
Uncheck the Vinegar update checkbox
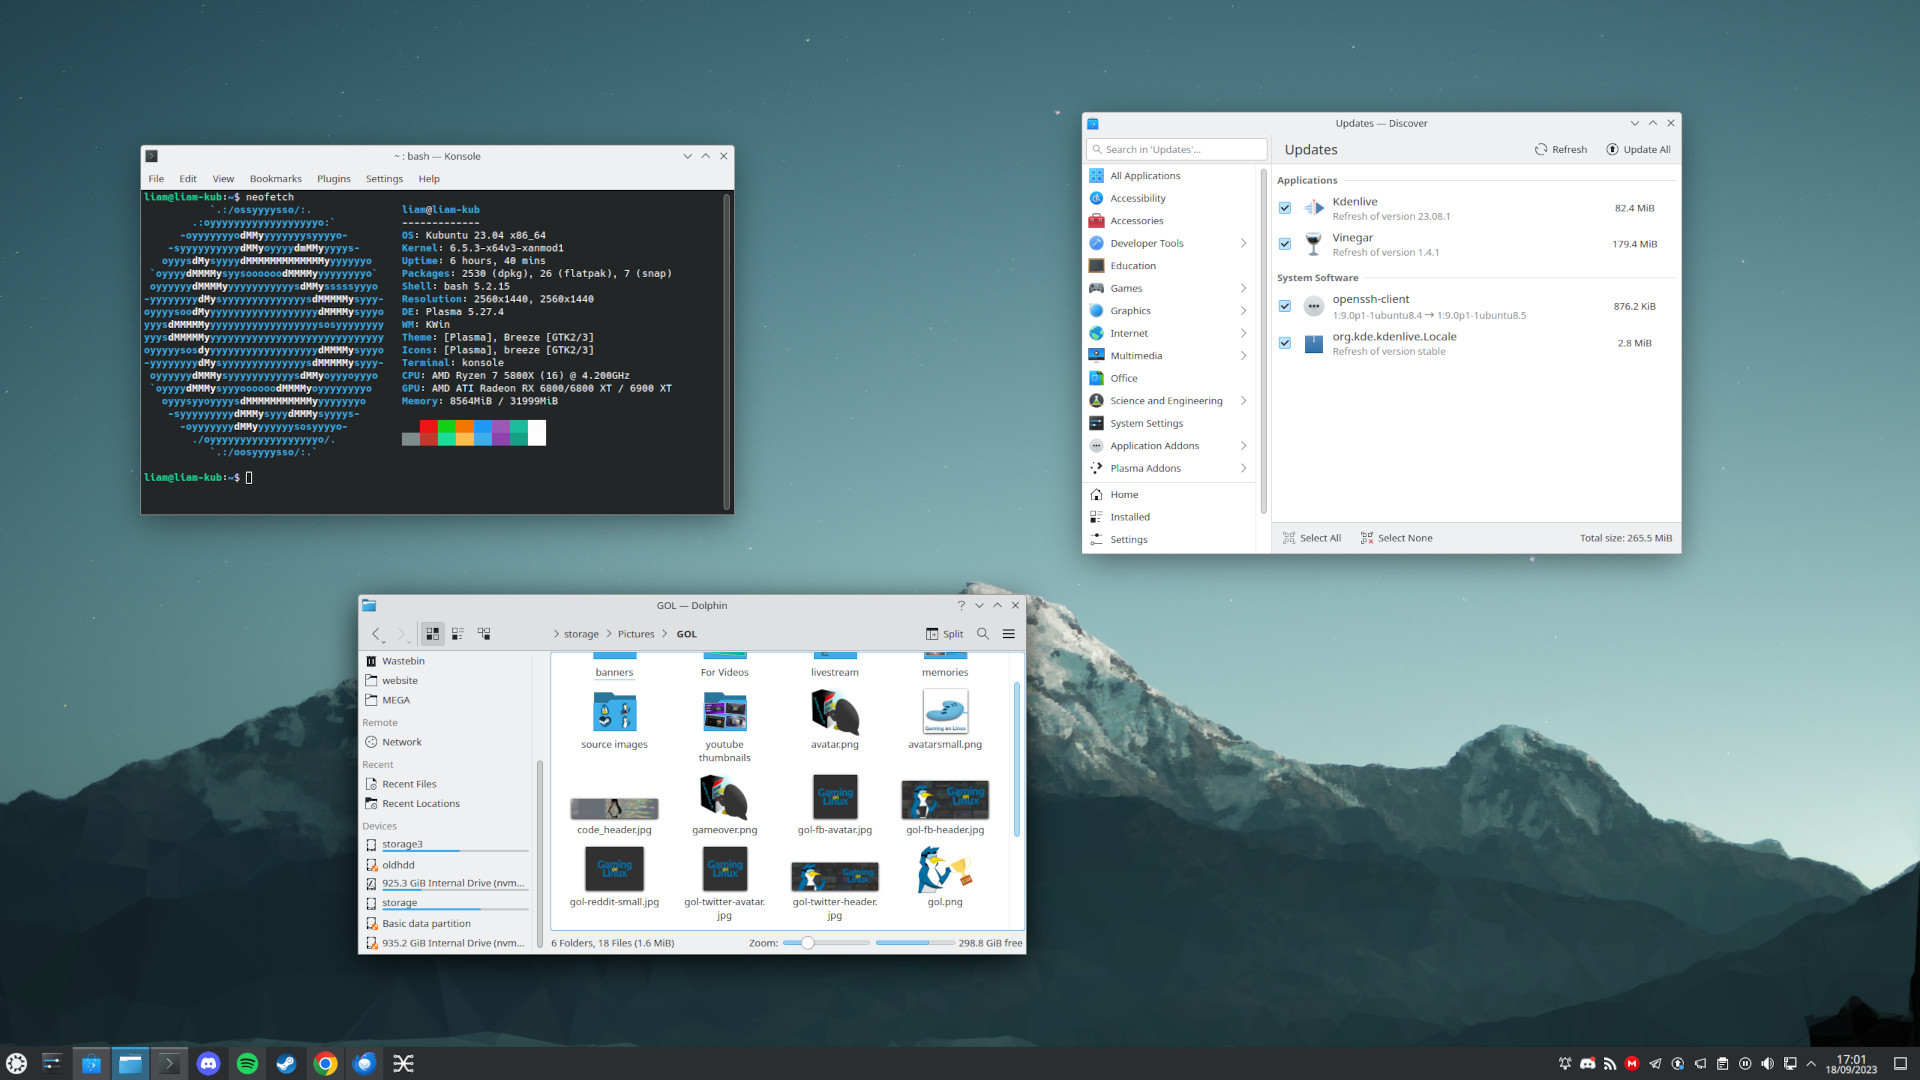click(x=1285, y=244)
